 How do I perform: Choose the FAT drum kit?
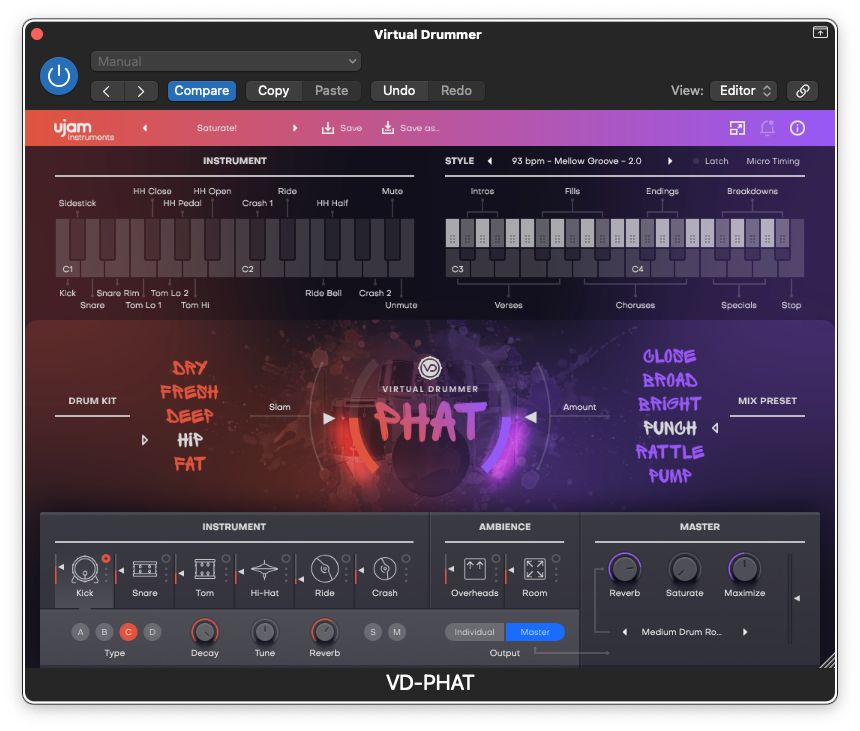[x=190, y=464]
